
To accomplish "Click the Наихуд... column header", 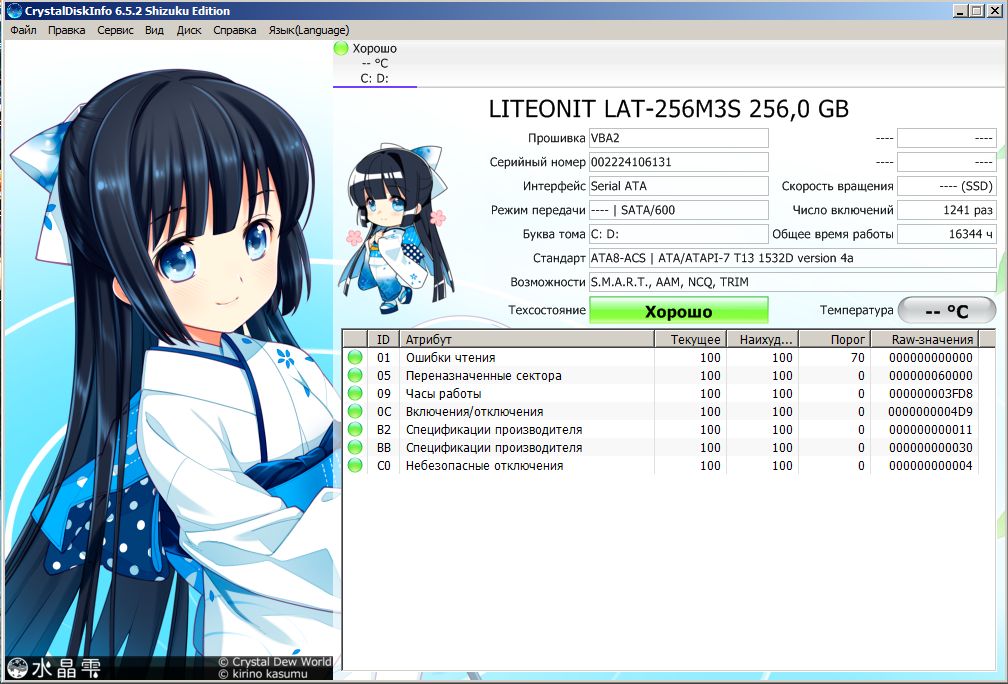I will tap(762, 339).
